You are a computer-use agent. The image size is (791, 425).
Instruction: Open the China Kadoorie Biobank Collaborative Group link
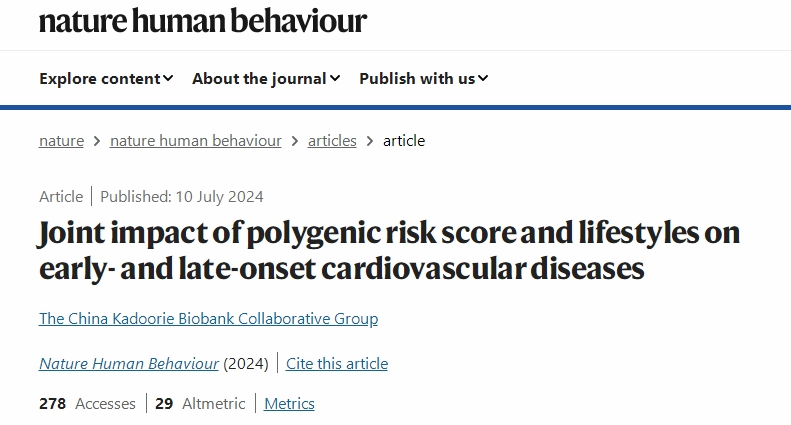coord(208,319)
